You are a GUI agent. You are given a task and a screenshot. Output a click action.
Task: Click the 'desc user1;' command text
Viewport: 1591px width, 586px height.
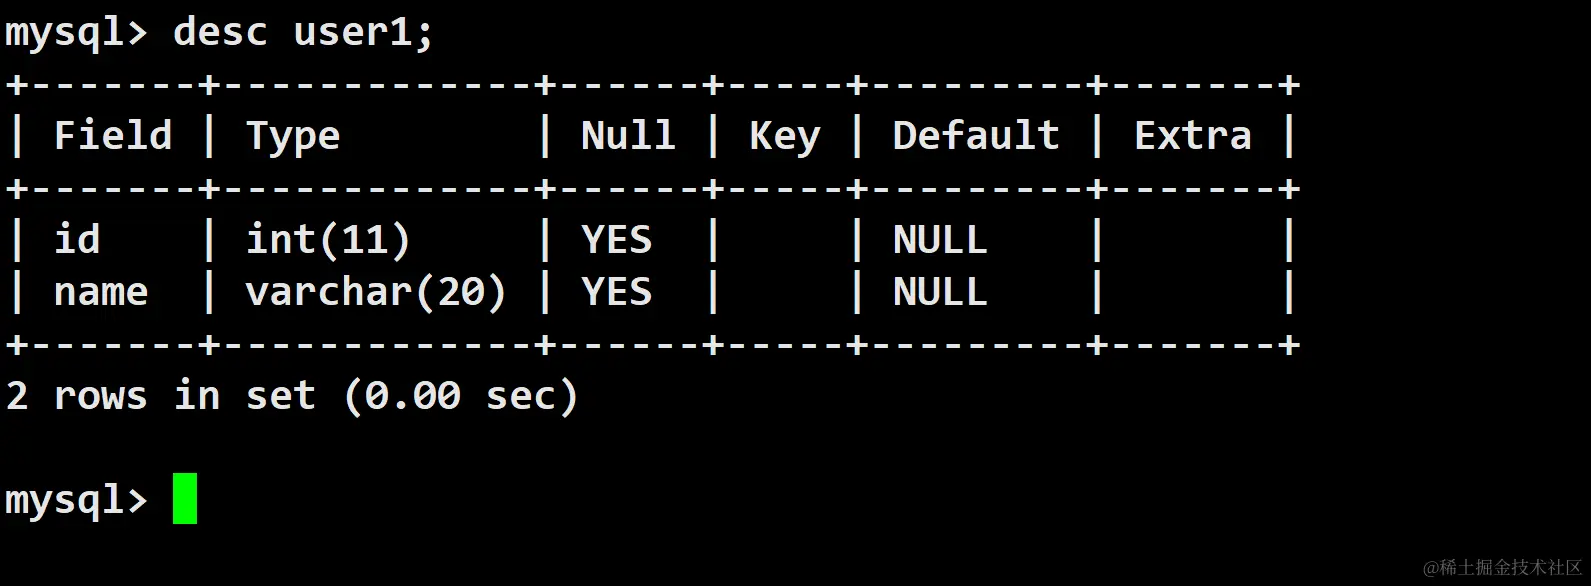304,32
